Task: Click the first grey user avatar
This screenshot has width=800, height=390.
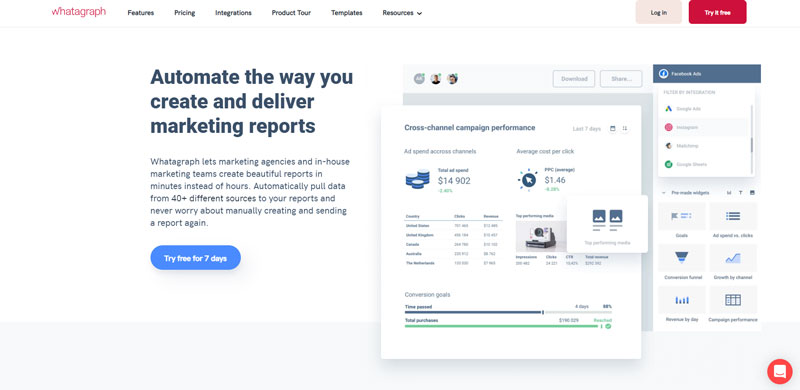Action: point(419,79)
